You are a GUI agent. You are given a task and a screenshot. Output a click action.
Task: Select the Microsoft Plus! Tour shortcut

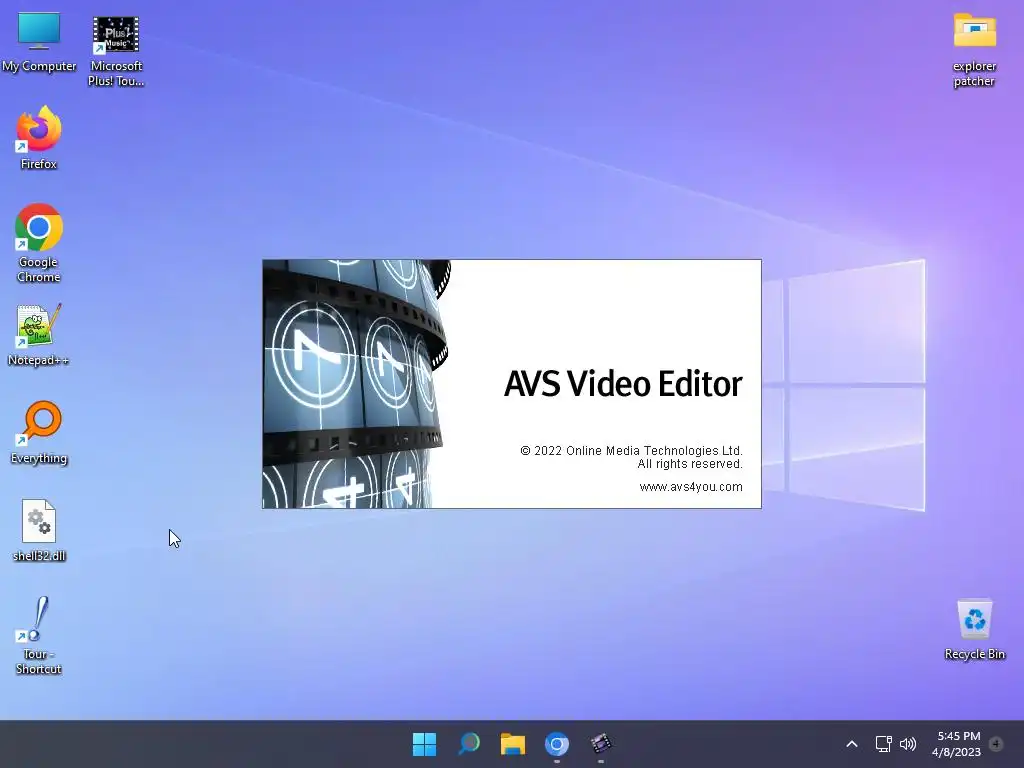[x=116, y=51]
